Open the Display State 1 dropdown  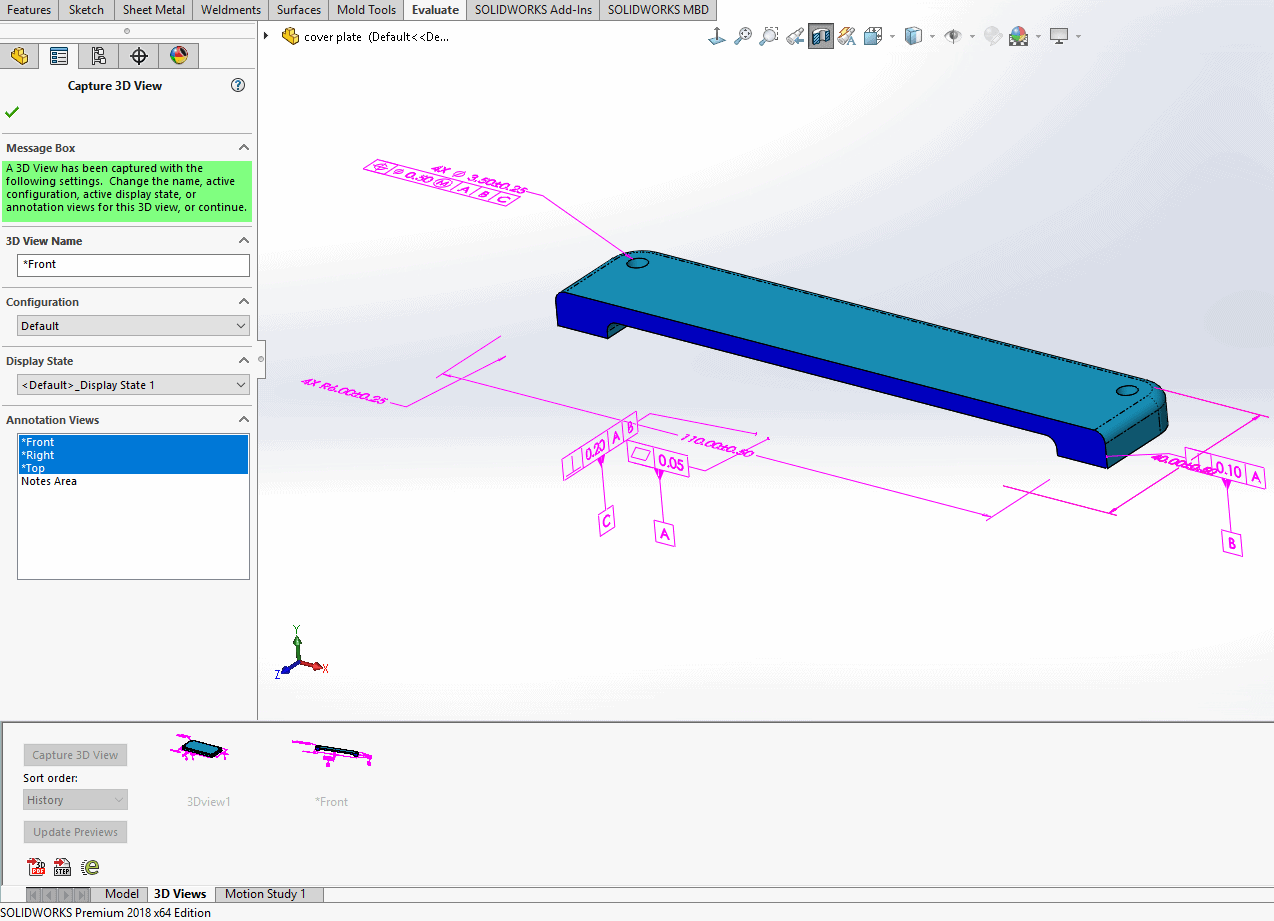(133, 385)
